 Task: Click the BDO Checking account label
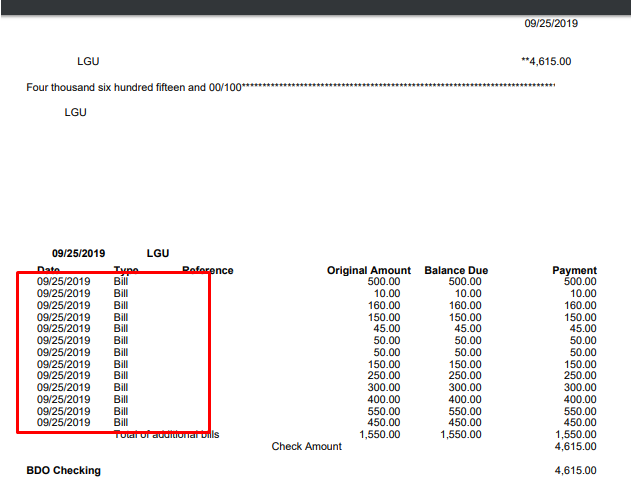tap(64, 470)
